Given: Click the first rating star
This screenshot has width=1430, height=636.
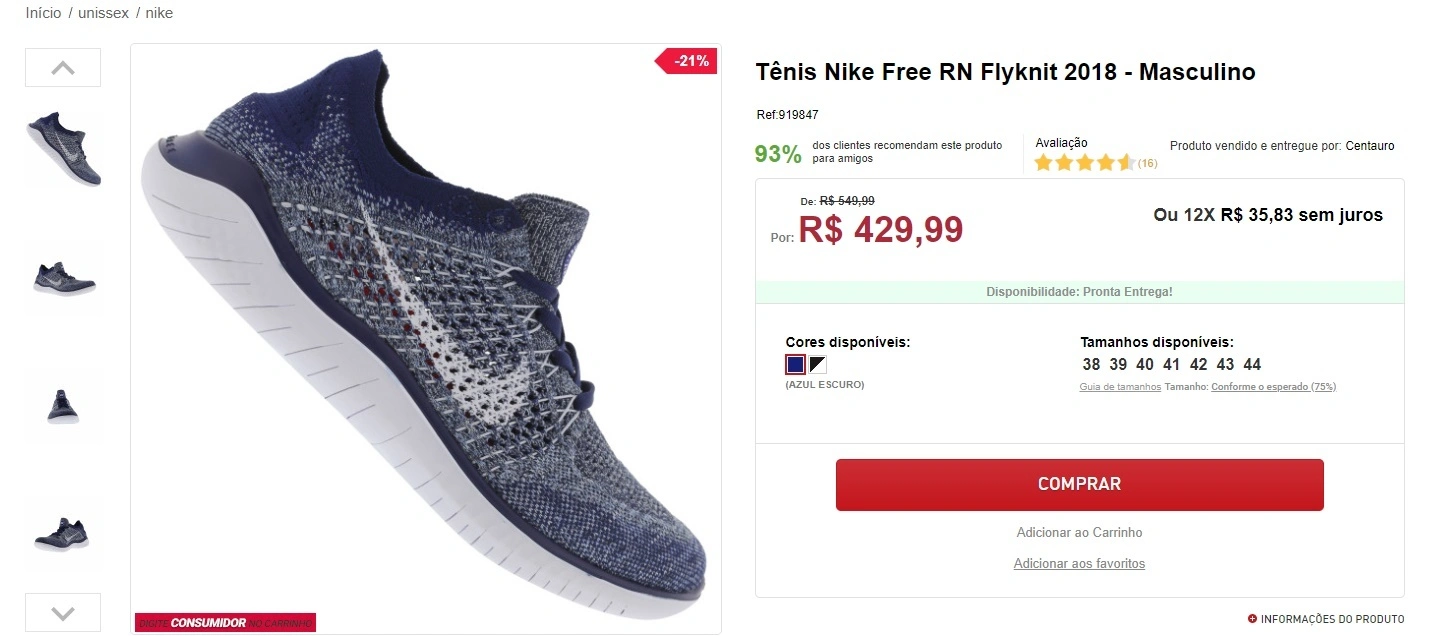Looking at the screenshot, I should pyautogui.click(x=1044, y=161).
